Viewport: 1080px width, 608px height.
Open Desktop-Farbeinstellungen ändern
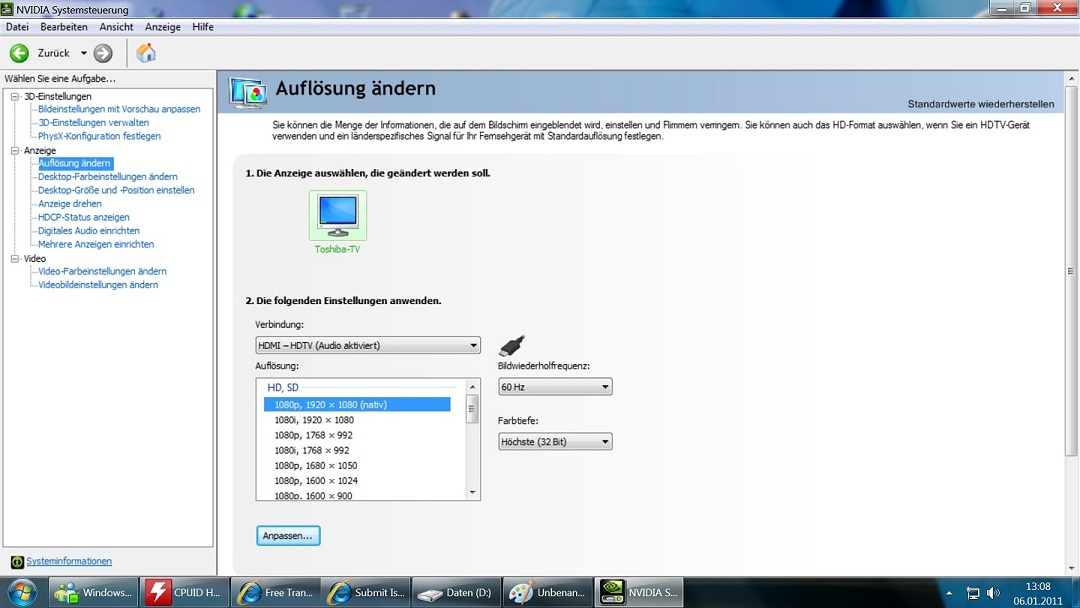(x=107, y=177)
